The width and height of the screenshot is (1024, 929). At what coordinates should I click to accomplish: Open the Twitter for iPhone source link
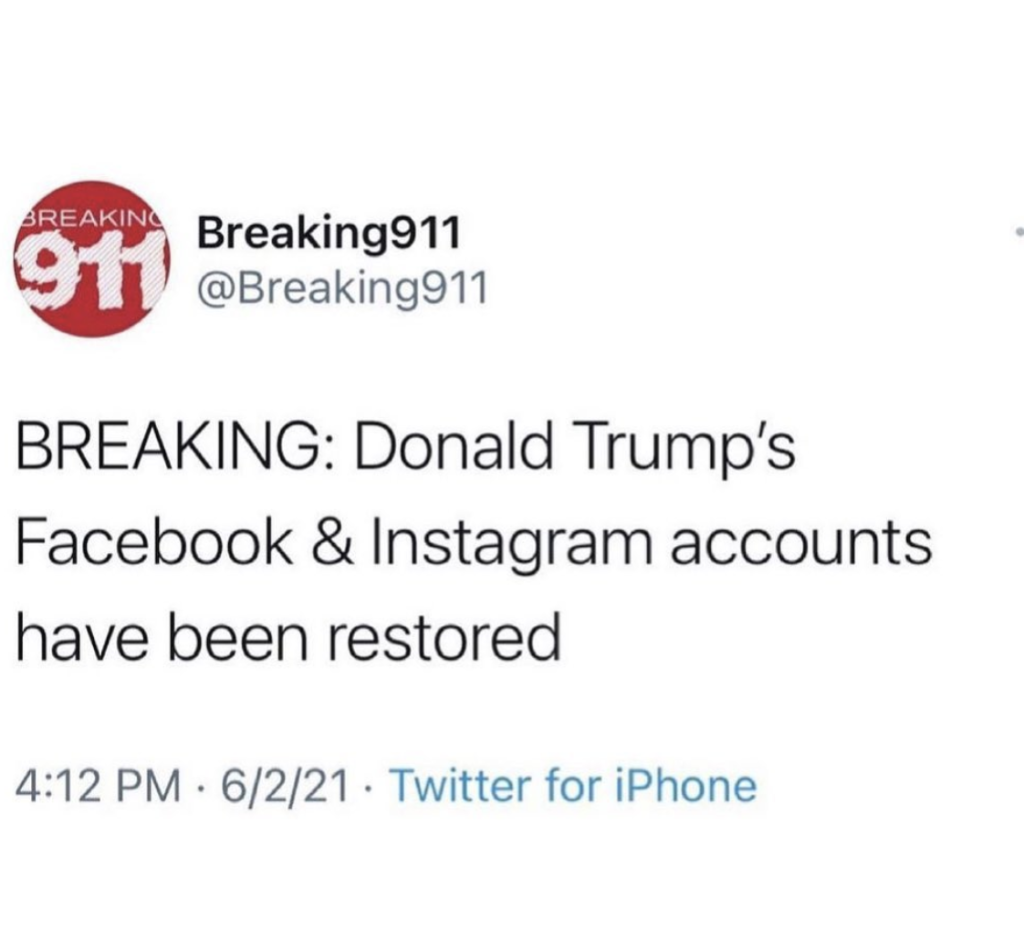[x=571, y=784]
